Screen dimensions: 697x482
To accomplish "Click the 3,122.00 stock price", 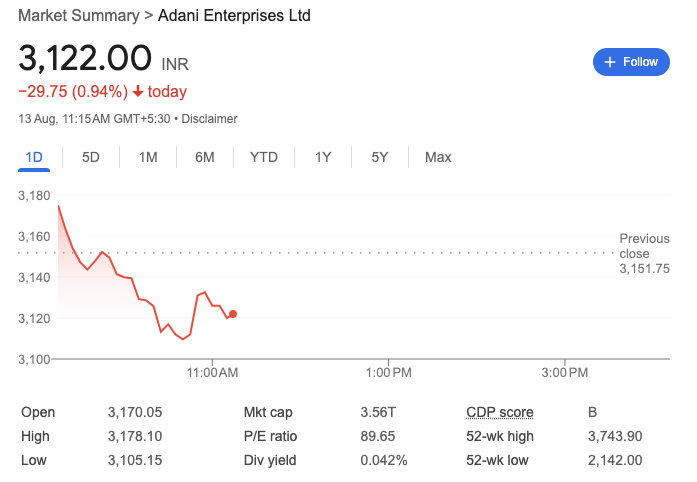I will pos(85,58).
